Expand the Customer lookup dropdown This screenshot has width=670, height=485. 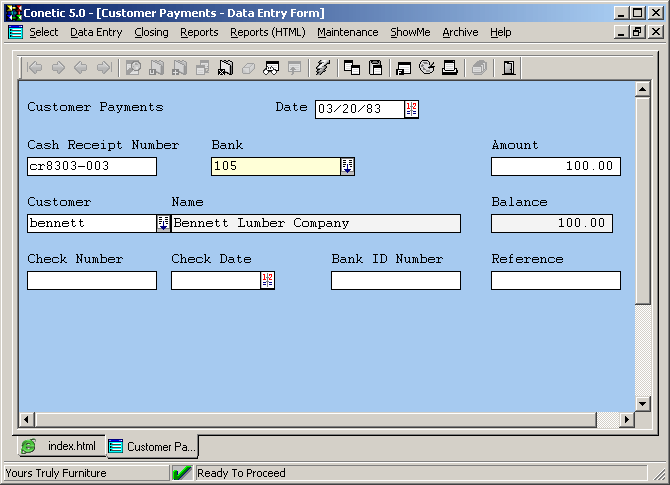(163, 223)
